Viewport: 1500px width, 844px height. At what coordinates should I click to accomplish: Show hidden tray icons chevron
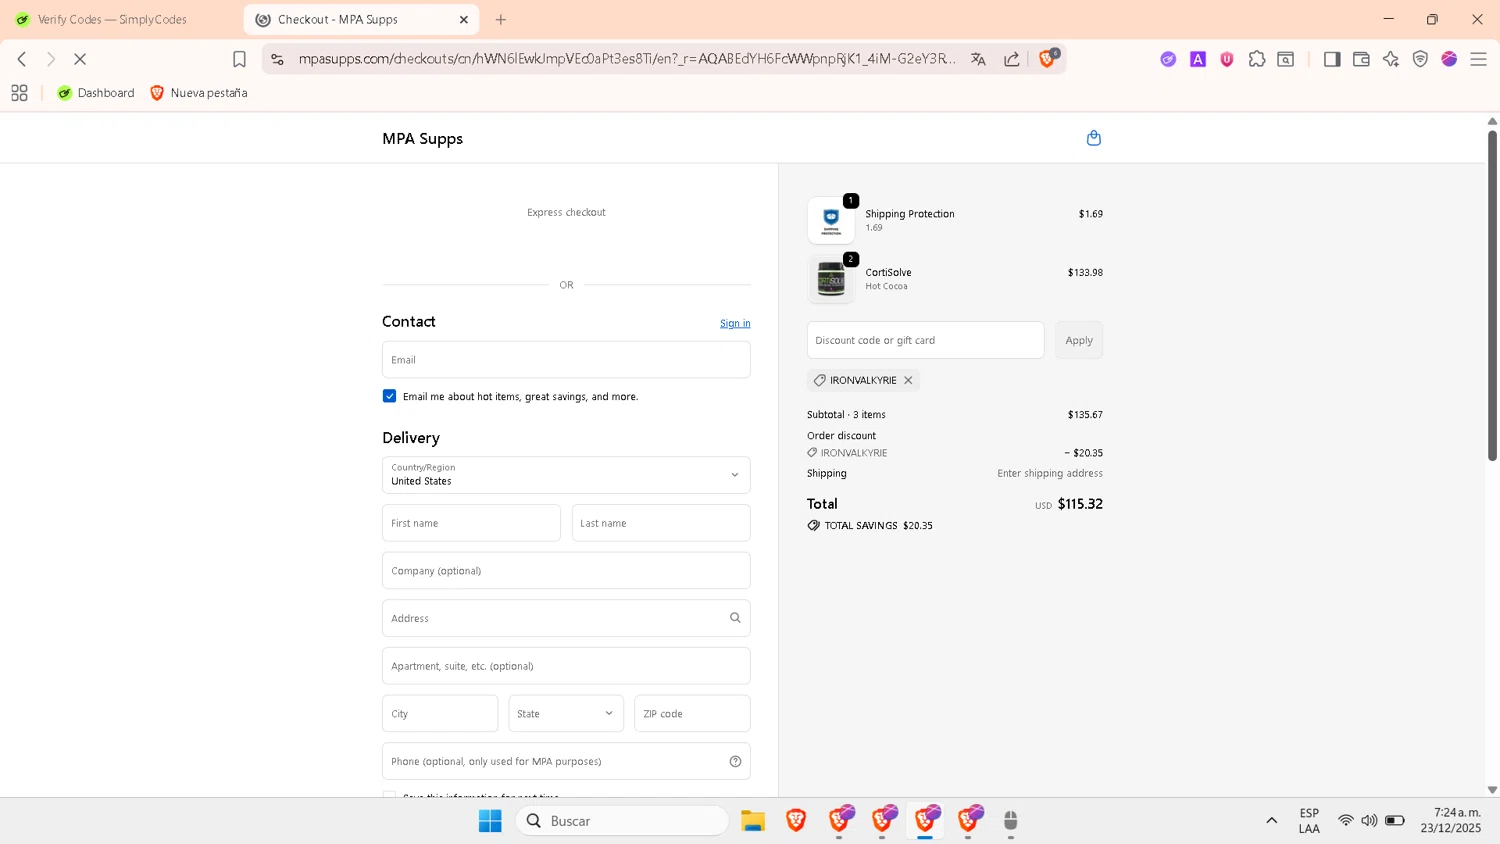[1272, 821]
